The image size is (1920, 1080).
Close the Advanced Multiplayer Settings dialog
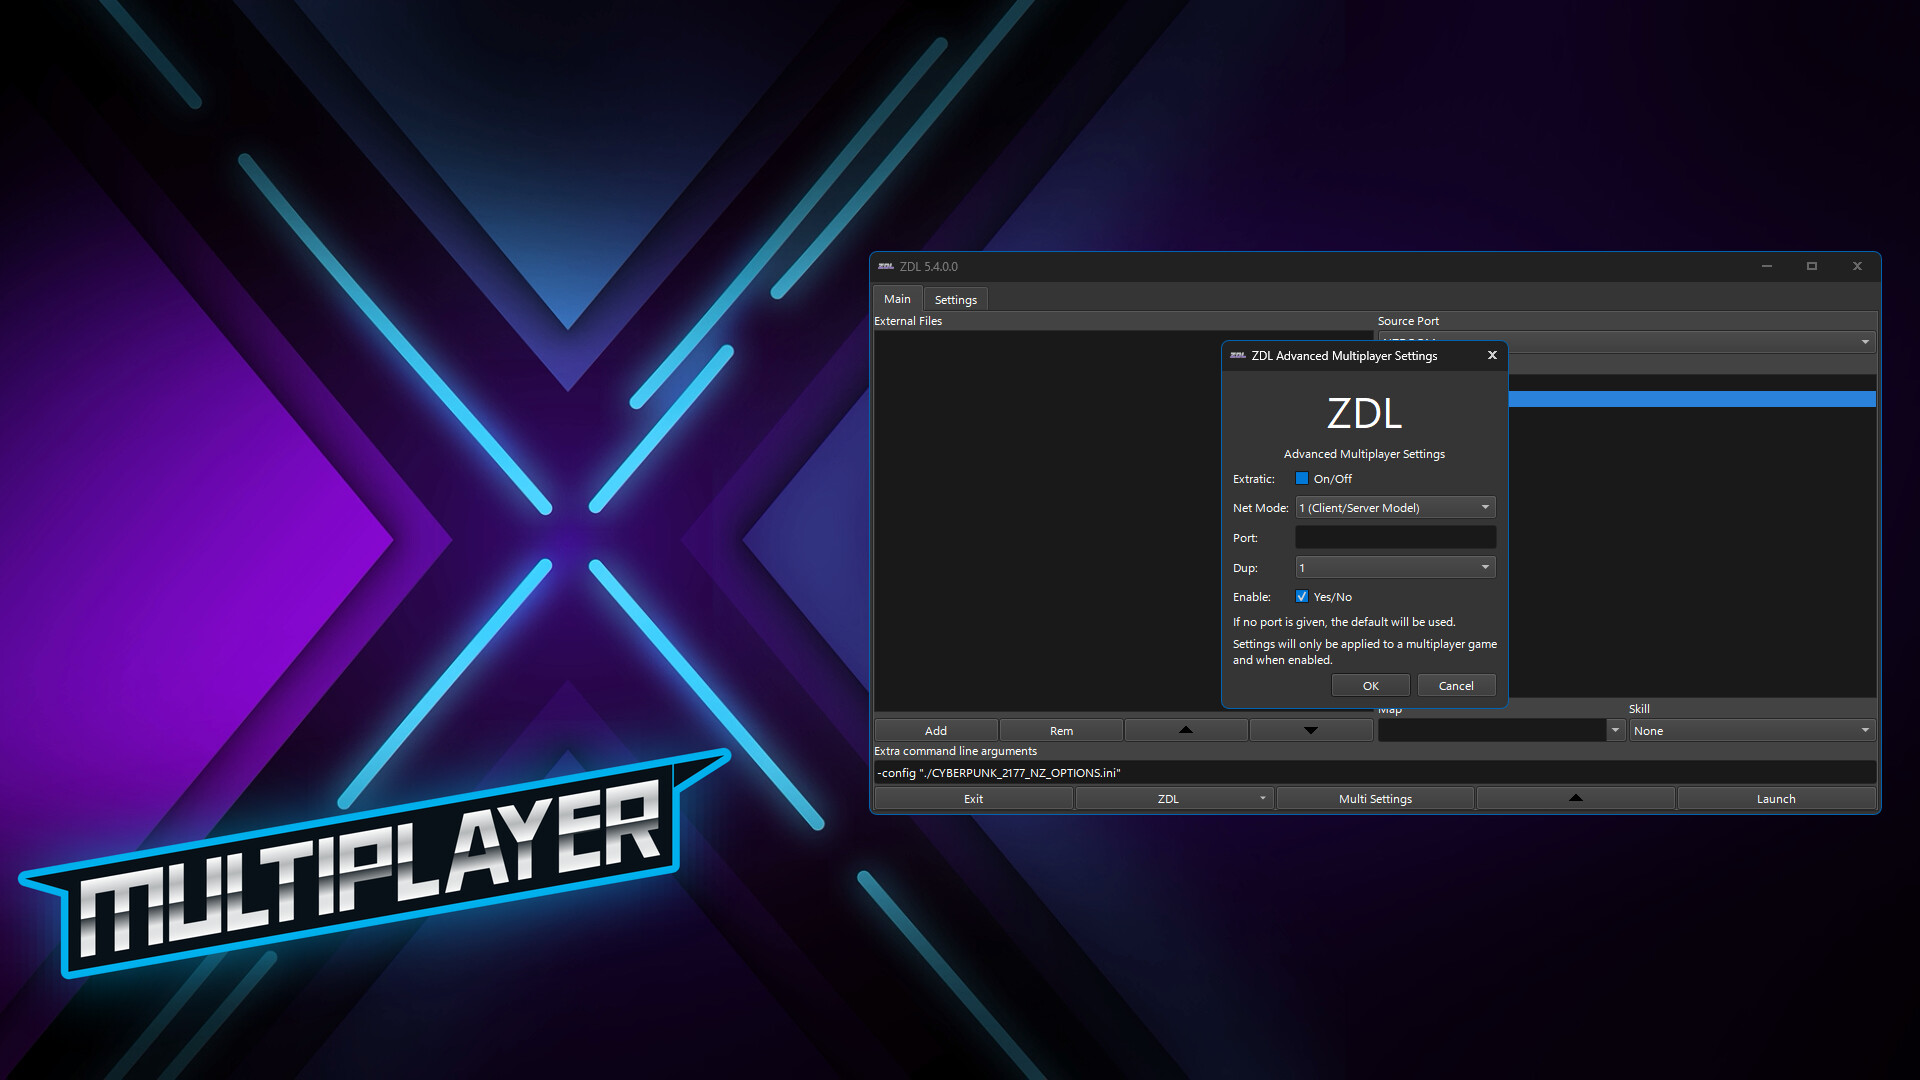click(1492, 355)
